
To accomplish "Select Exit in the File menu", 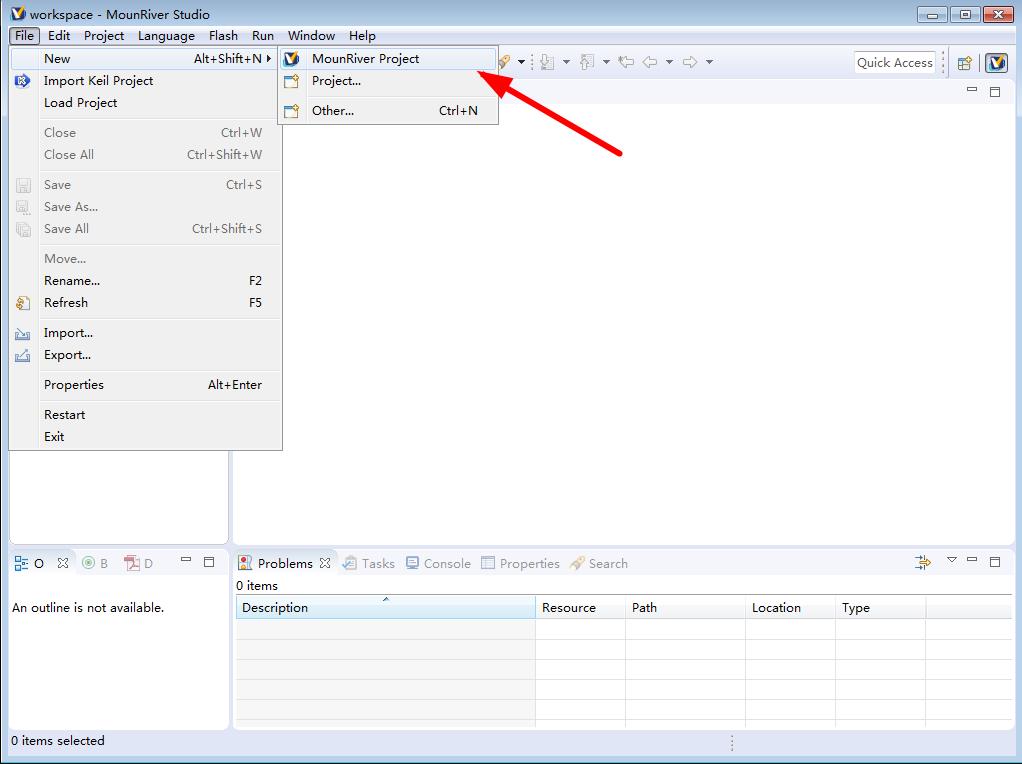I will [145, 437].
